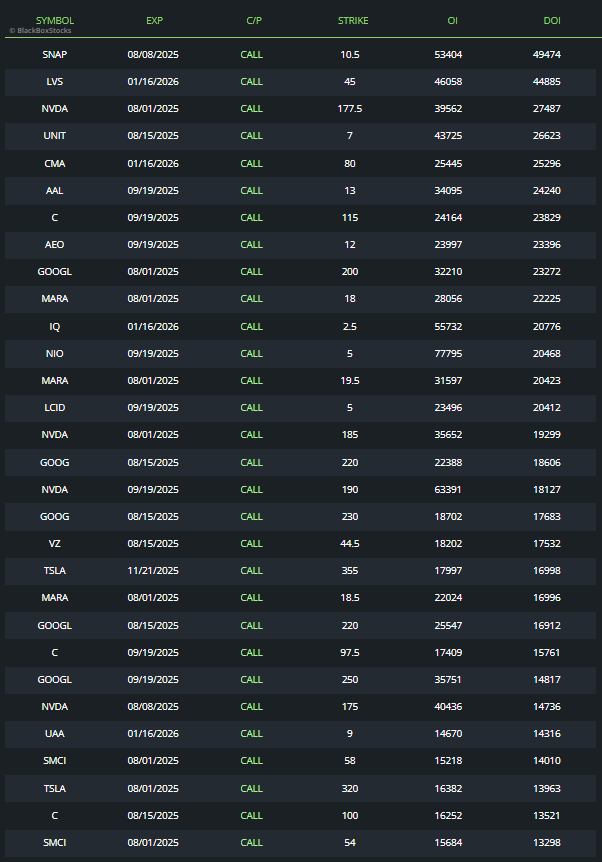Click the 10.5 strike value
Screen dimensions: 602x862
(350, 54)
